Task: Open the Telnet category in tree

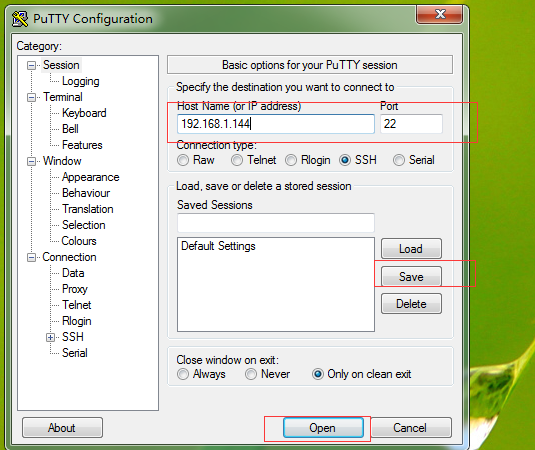Action: [76, 305]
